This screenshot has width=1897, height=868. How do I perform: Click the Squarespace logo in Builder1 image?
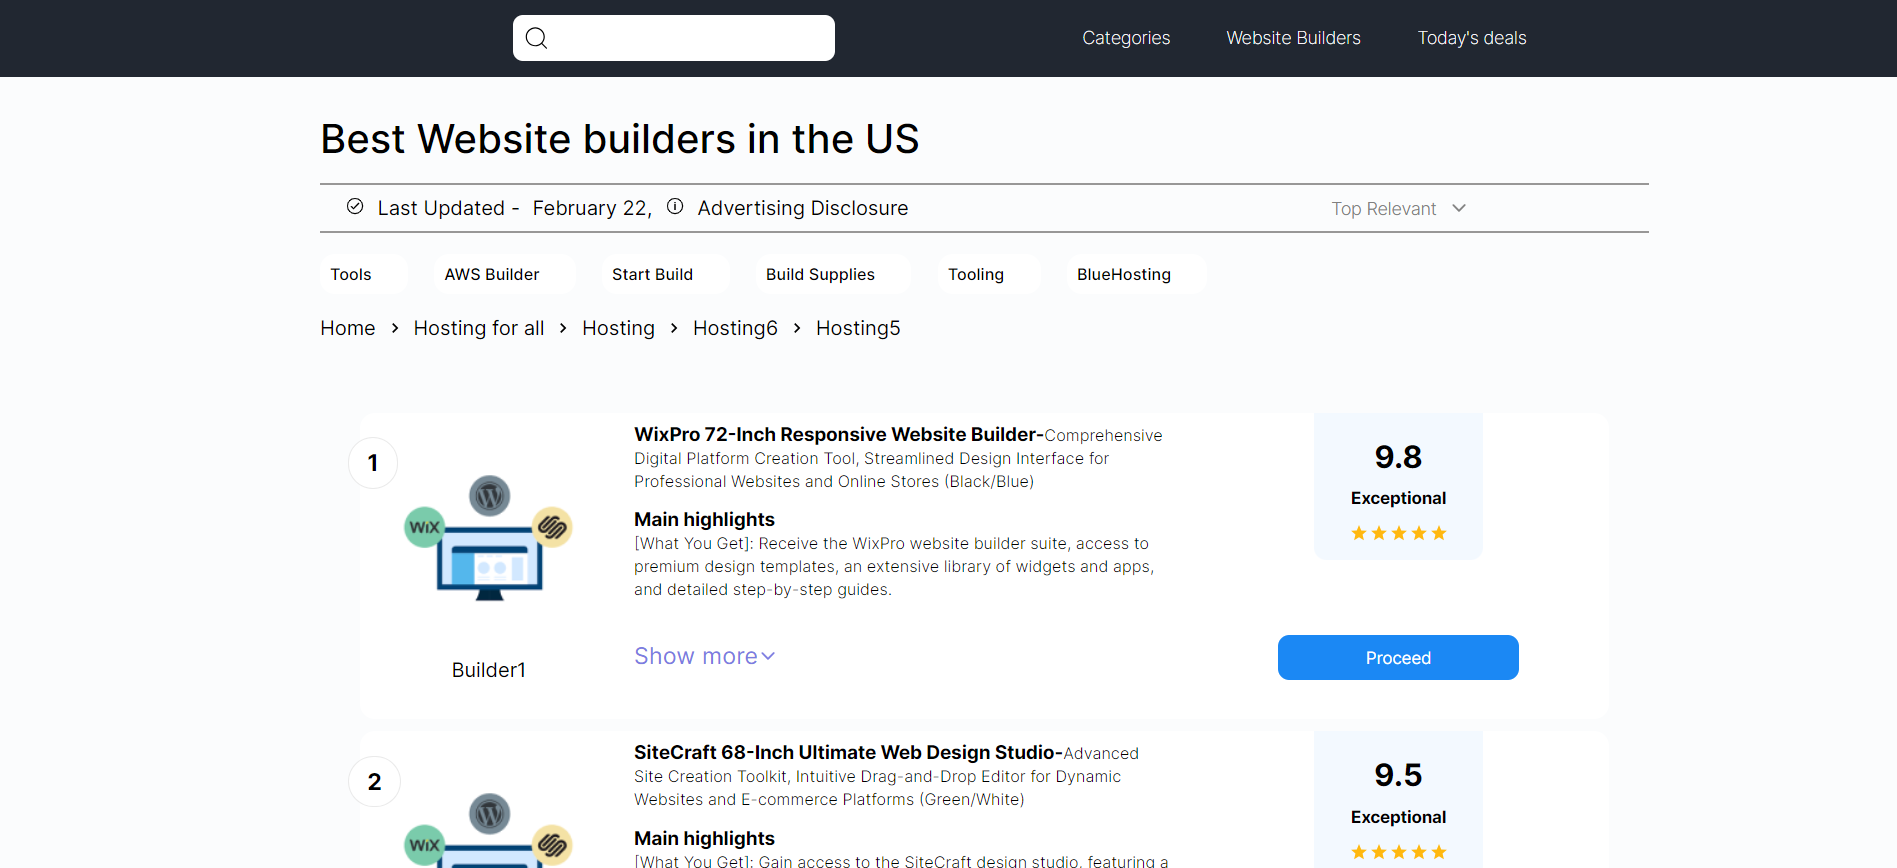(552, 527)
